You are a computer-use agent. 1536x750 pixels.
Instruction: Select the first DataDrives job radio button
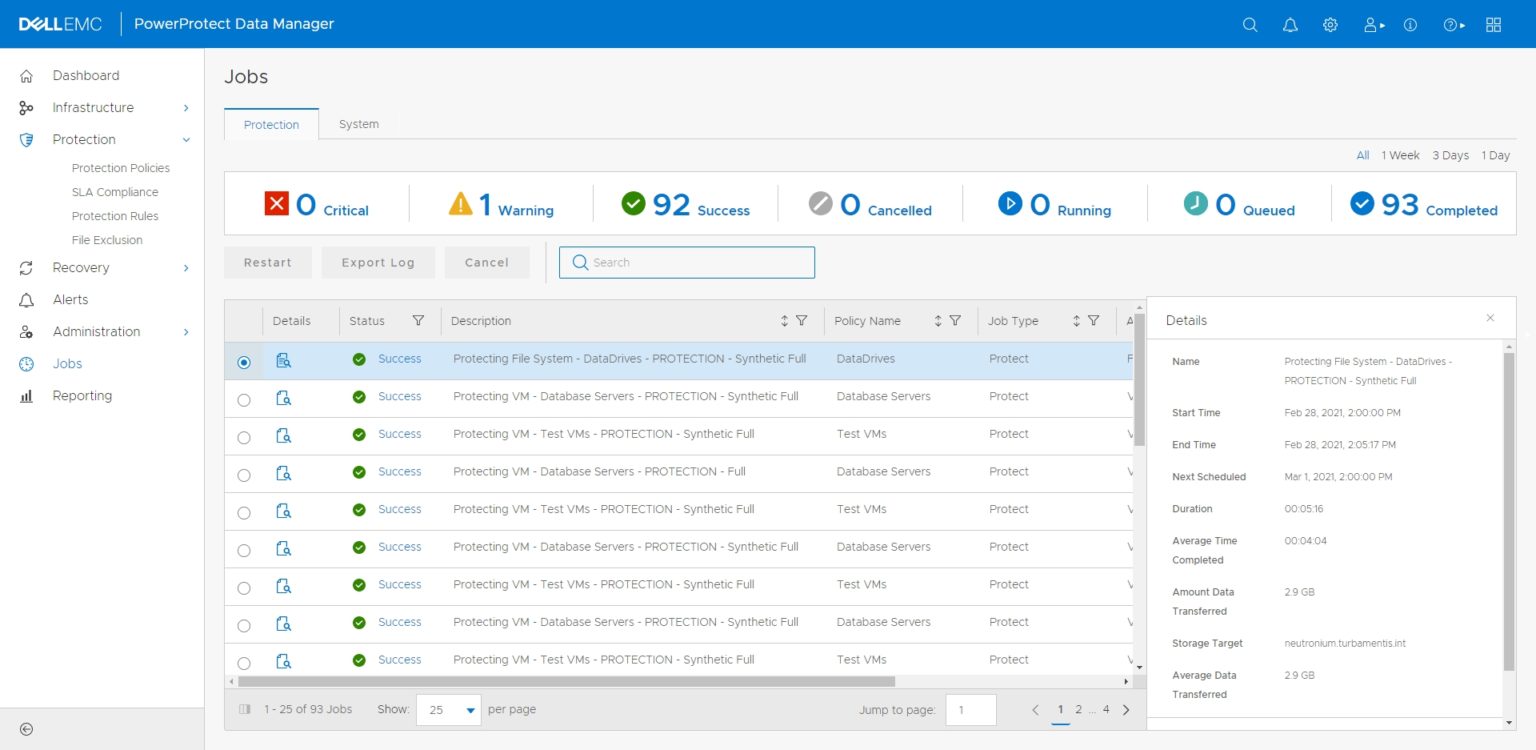click(243, 362)
